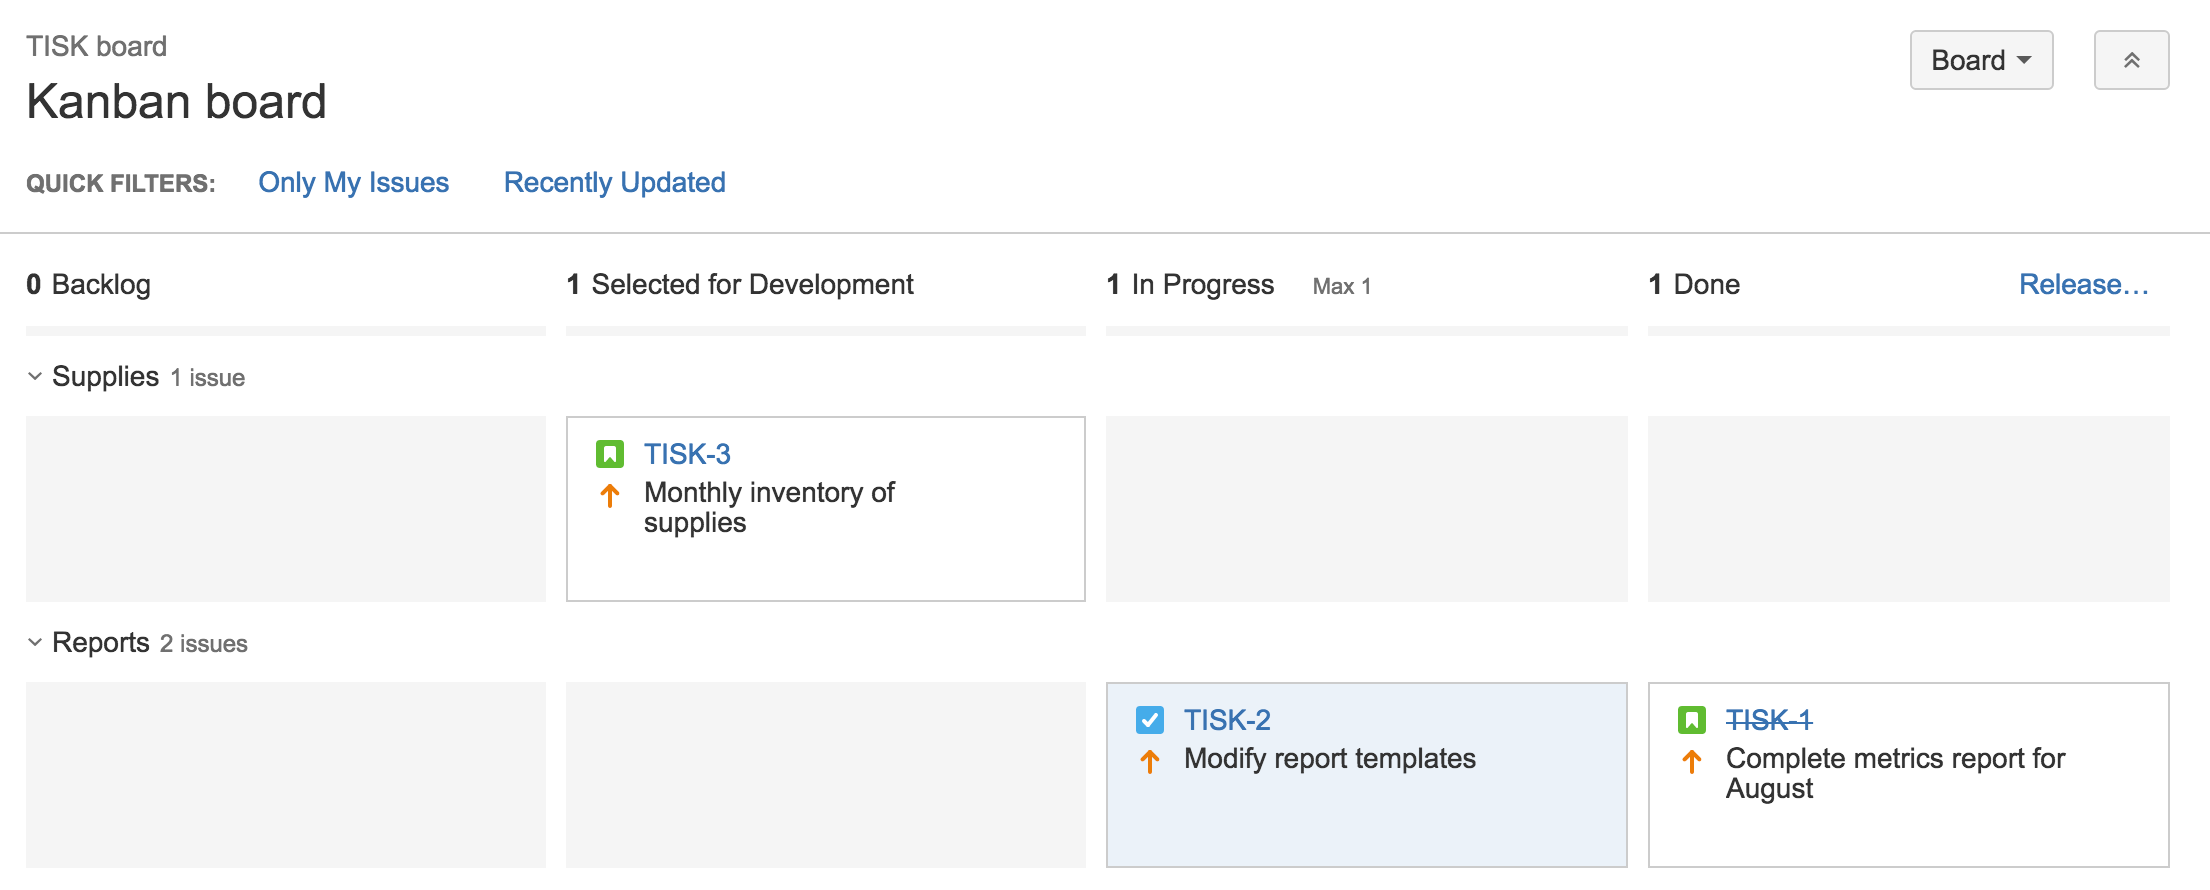2210x890 pixels.
Task: Toggle the Recently Updated quick filter
Action: coord(614,182)
